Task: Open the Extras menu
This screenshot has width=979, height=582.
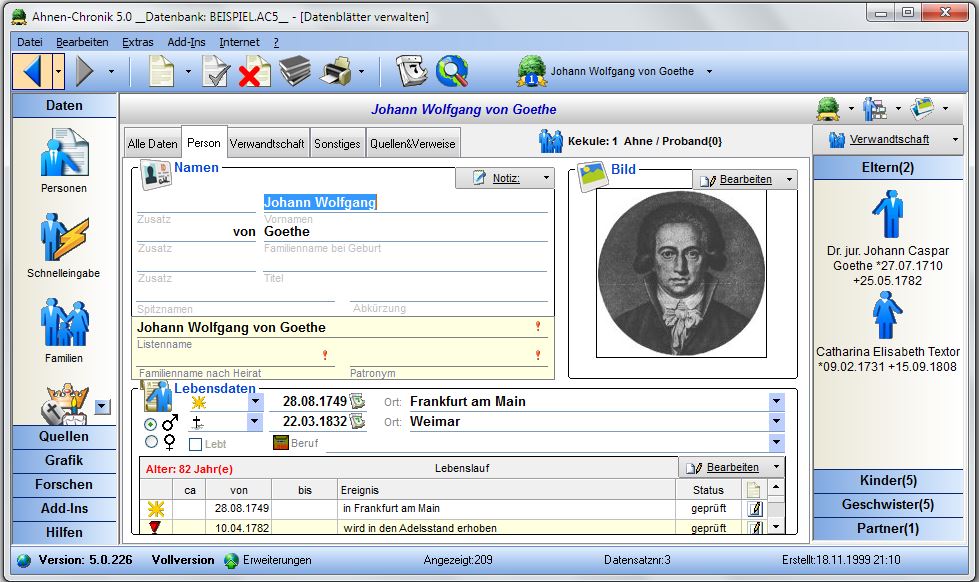Action: [138, 42]
